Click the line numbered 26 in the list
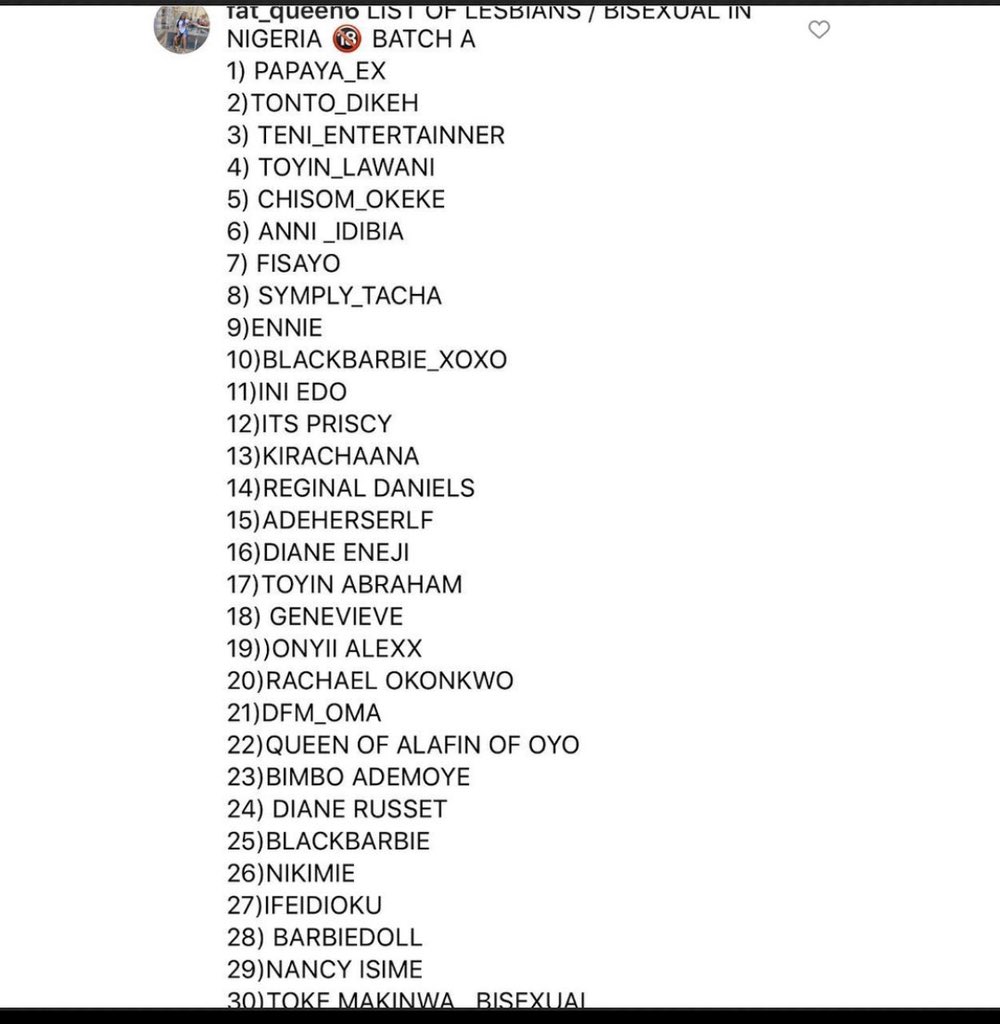Image resolution: width=1000 pixels, height=1024 pixels. pyautogui.click(x=291, y=873)
